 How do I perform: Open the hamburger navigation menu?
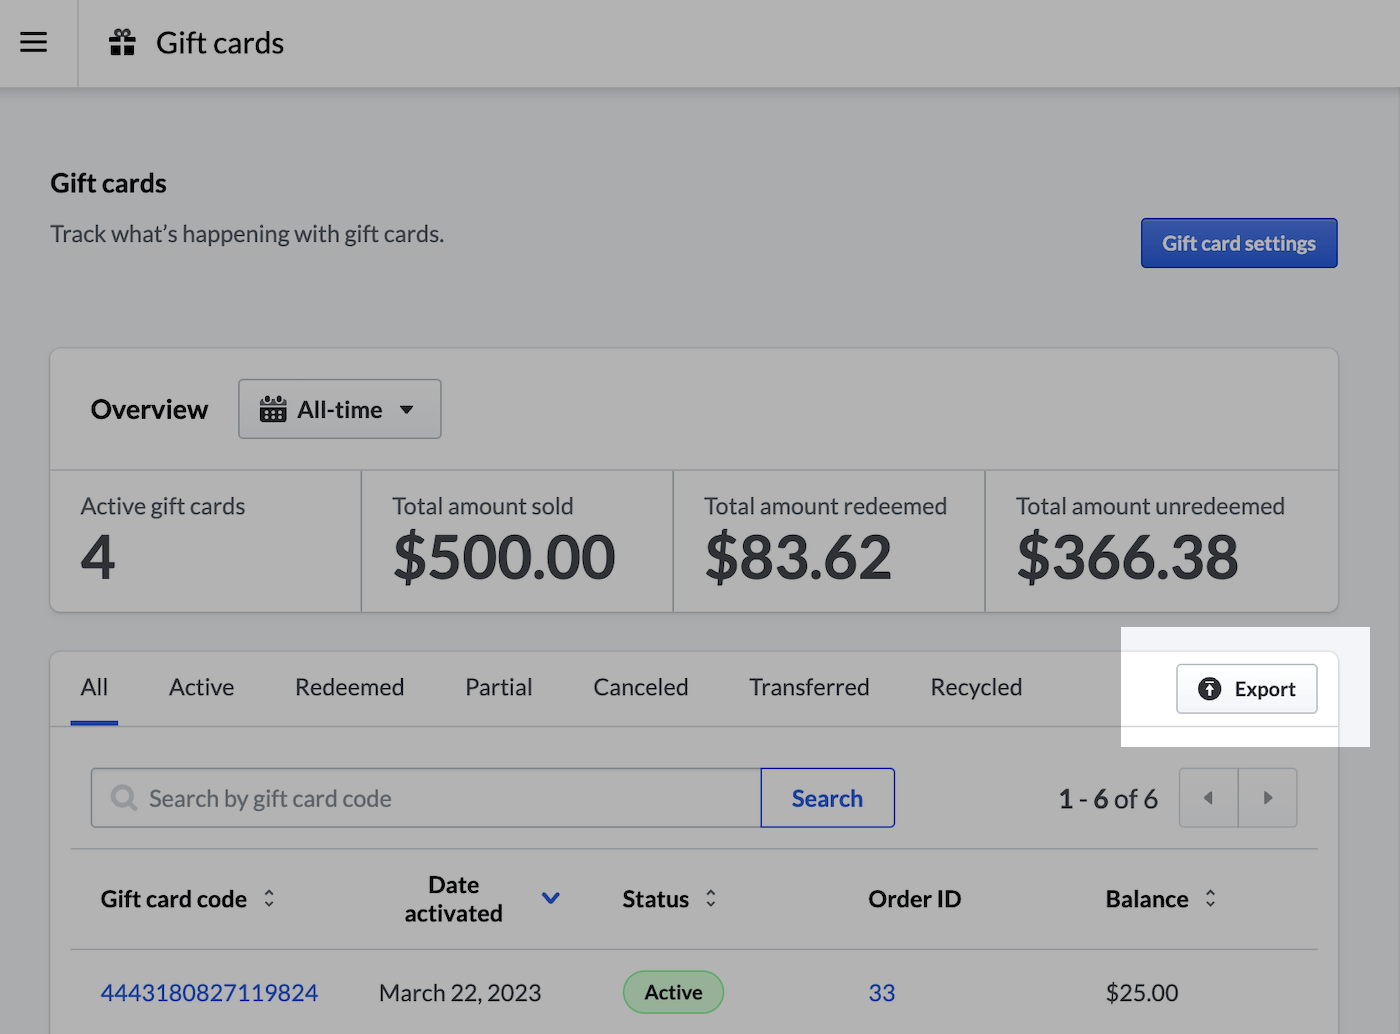(34, 42)
